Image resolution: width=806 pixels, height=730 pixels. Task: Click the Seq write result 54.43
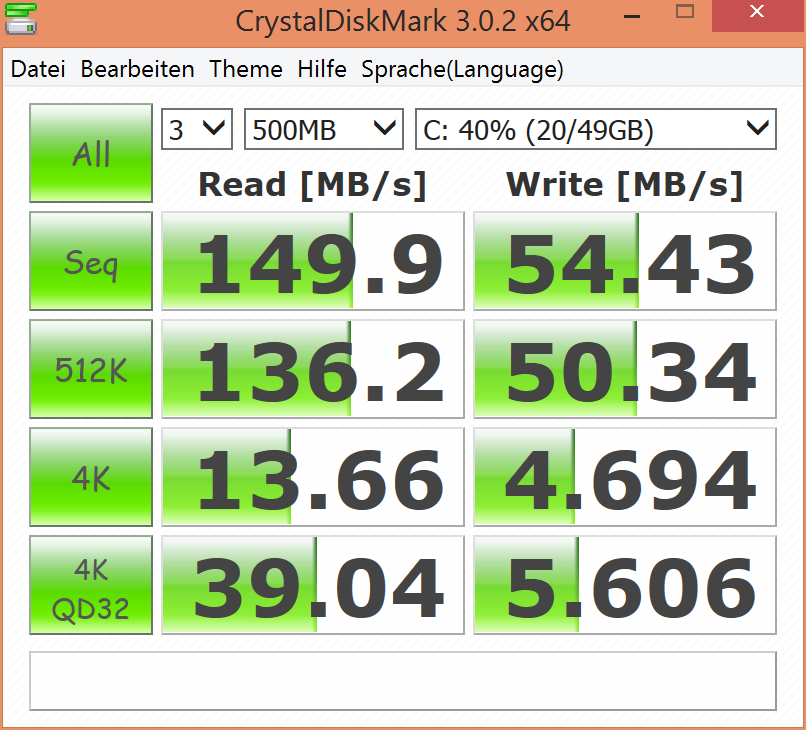[625, 261]
